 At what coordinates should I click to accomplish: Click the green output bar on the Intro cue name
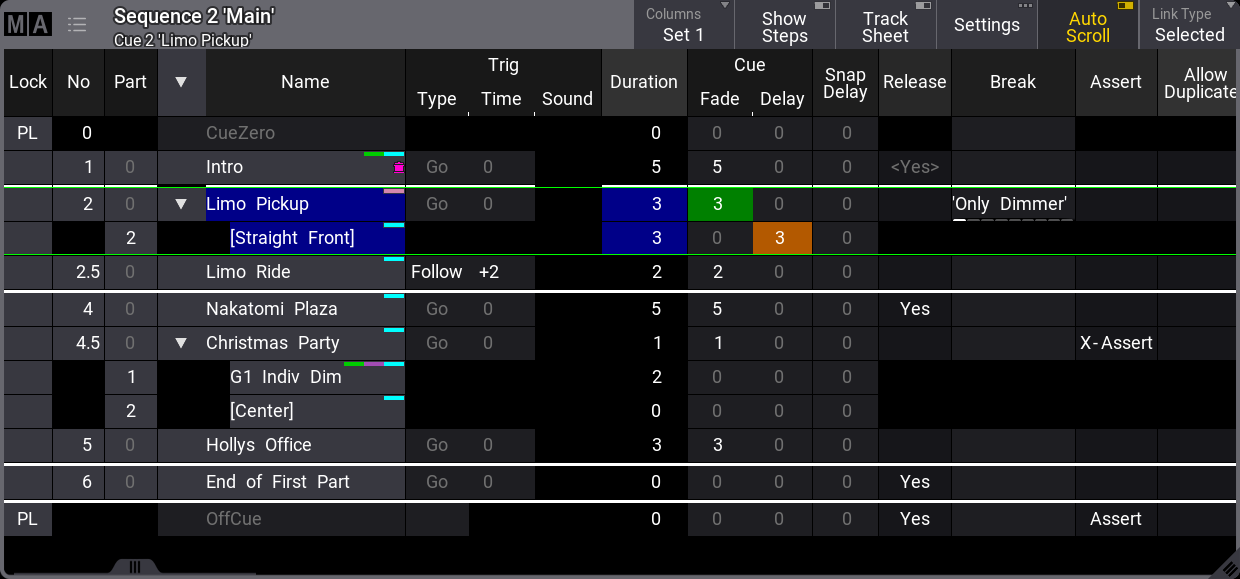(375, 154)
